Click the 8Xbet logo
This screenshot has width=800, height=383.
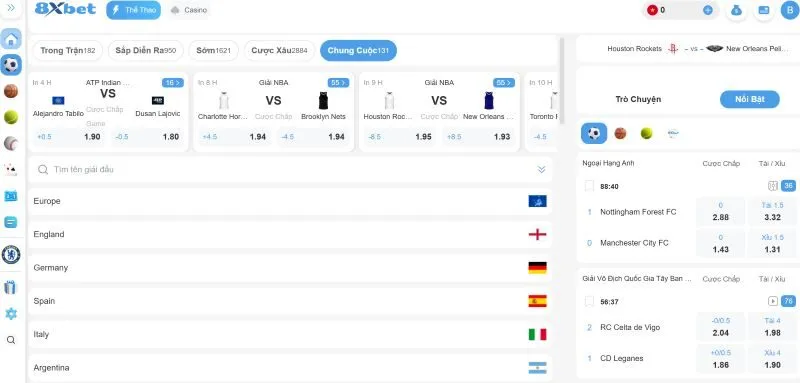(65, 9)
